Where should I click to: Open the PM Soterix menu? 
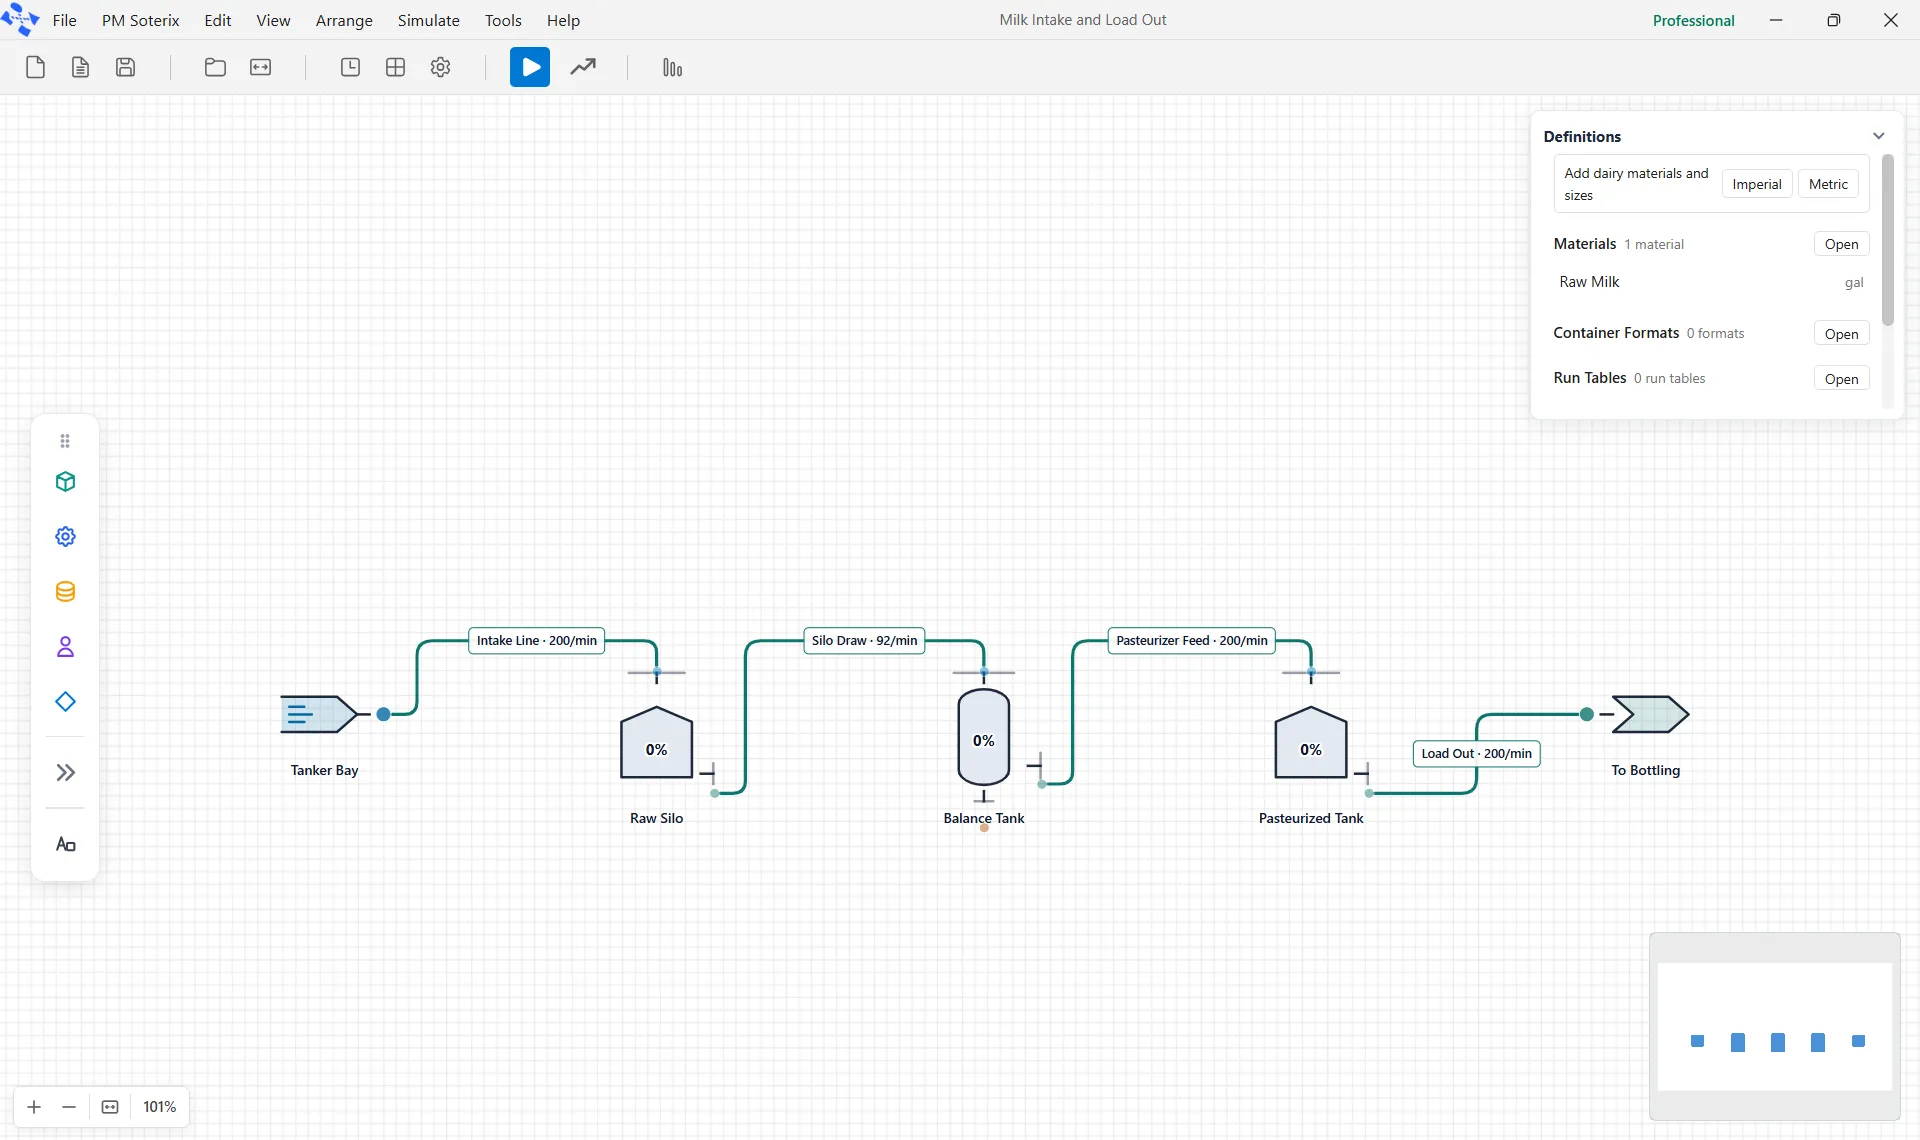140,20
